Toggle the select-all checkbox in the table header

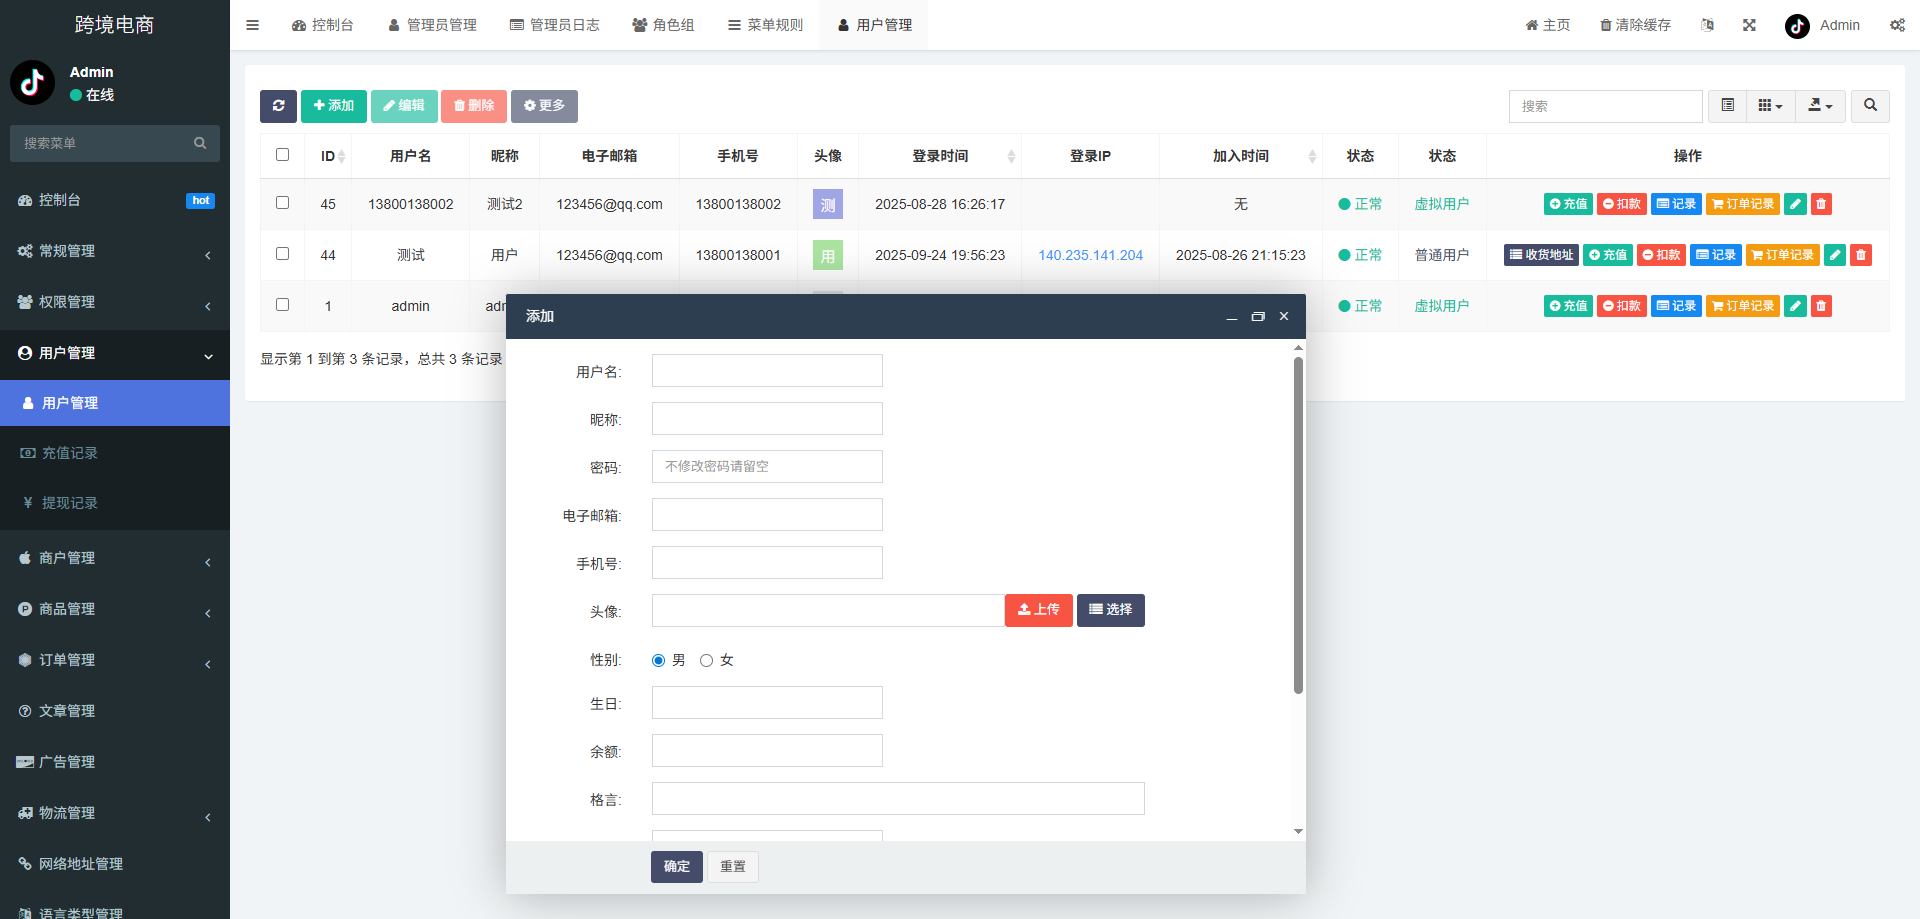[x=282, y=154]
